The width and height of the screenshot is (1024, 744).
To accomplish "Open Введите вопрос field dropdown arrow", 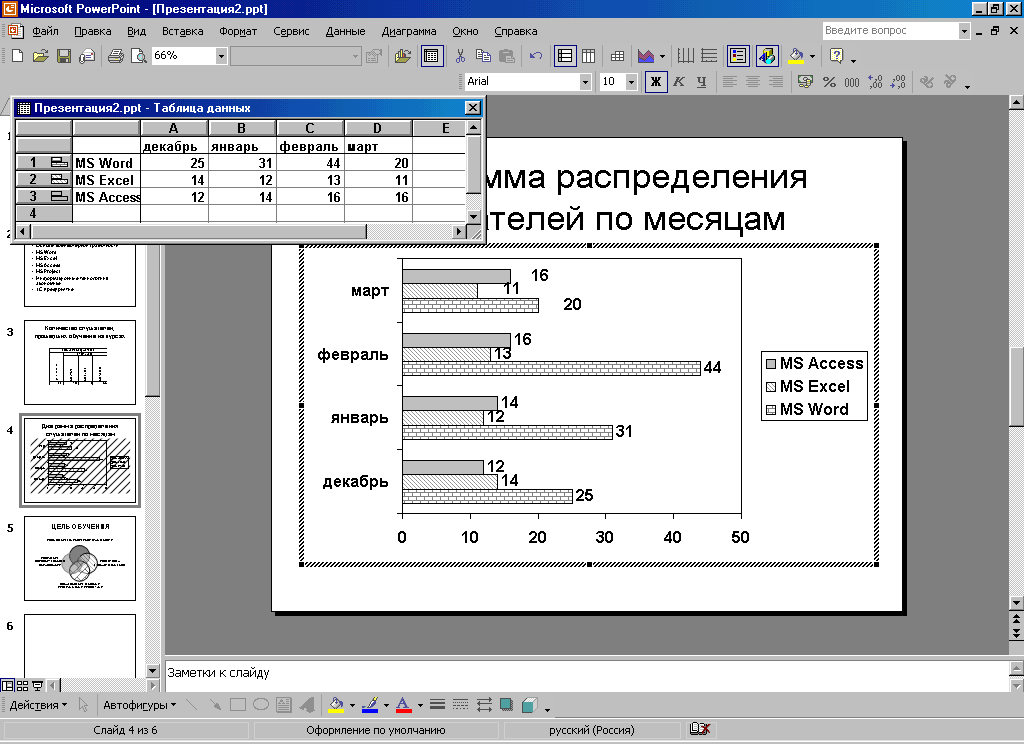I will coord(964,30).
